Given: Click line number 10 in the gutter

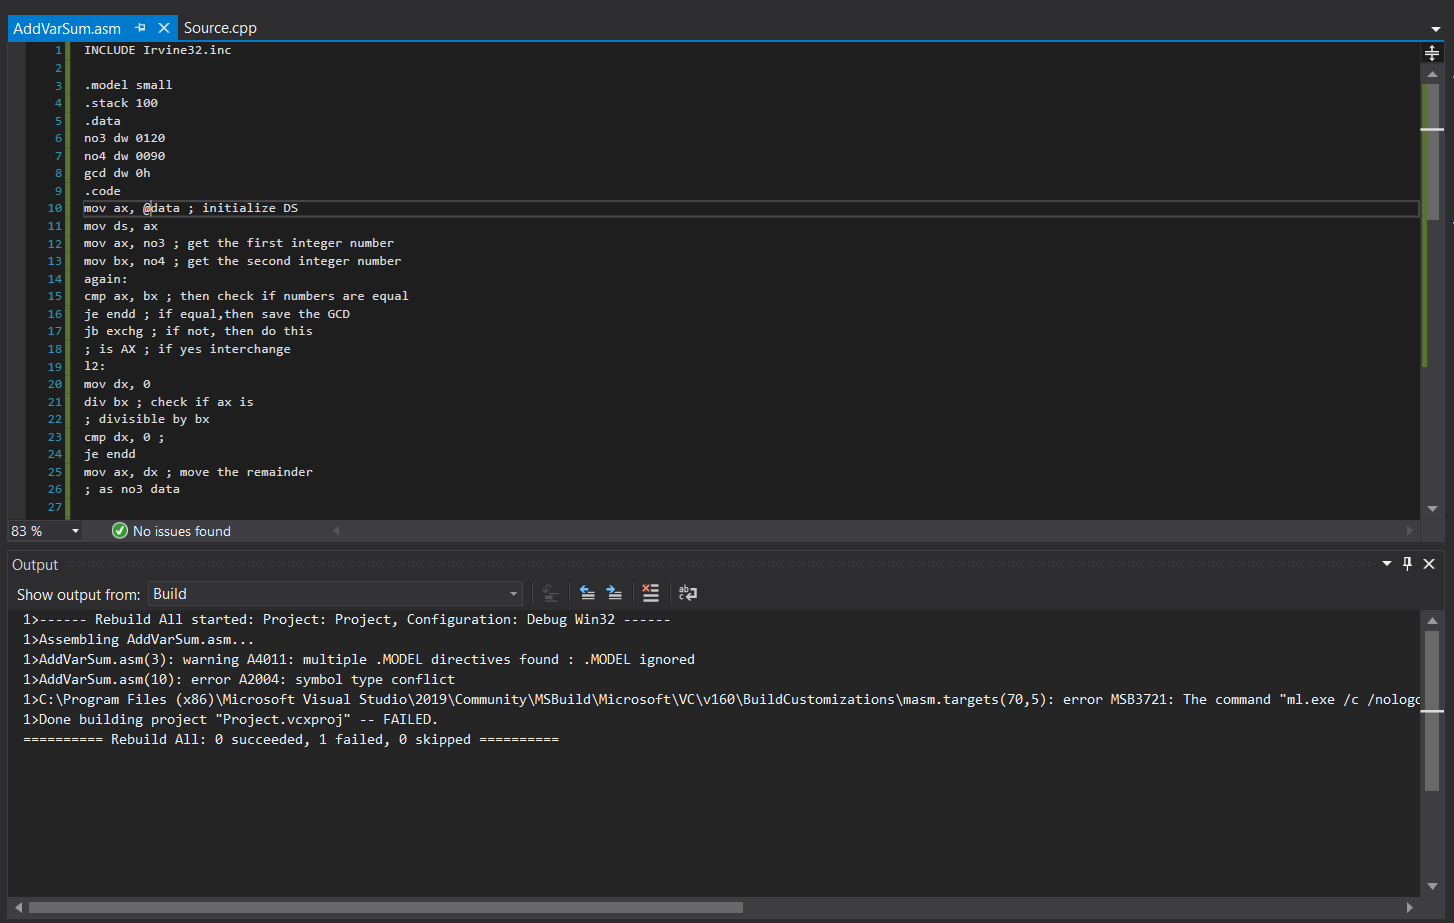Looking at the screenshot, I should [x=54, y=208].
